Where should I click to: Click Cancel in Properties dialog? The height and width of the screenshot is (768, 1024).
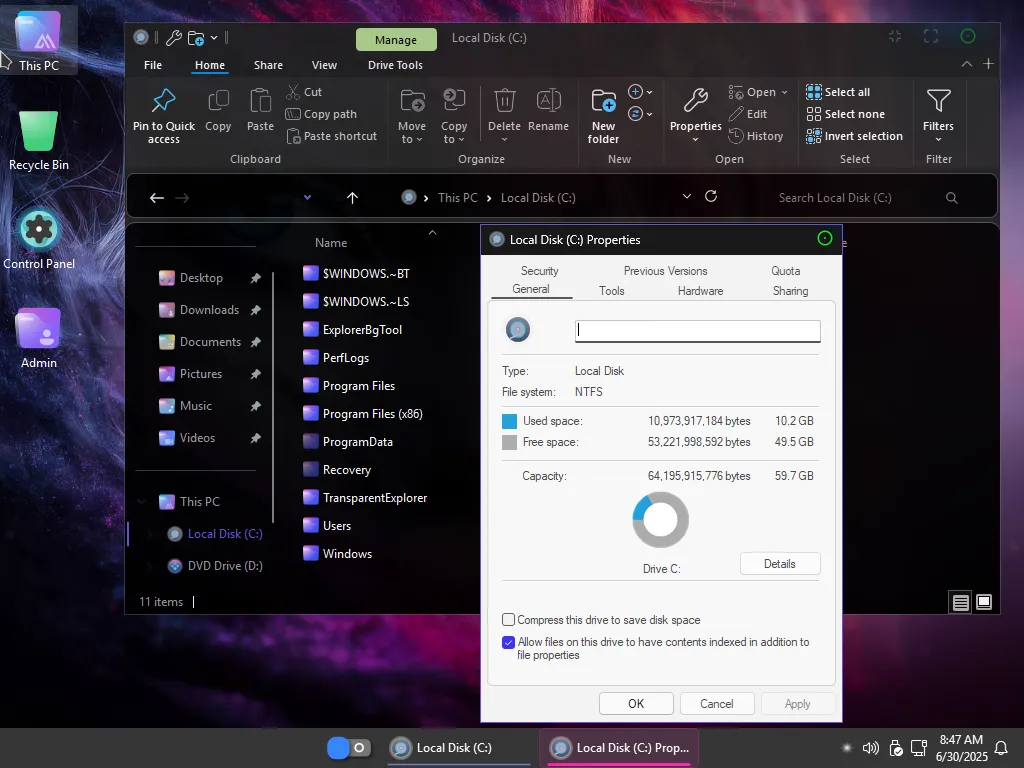[x=716, y=703]
